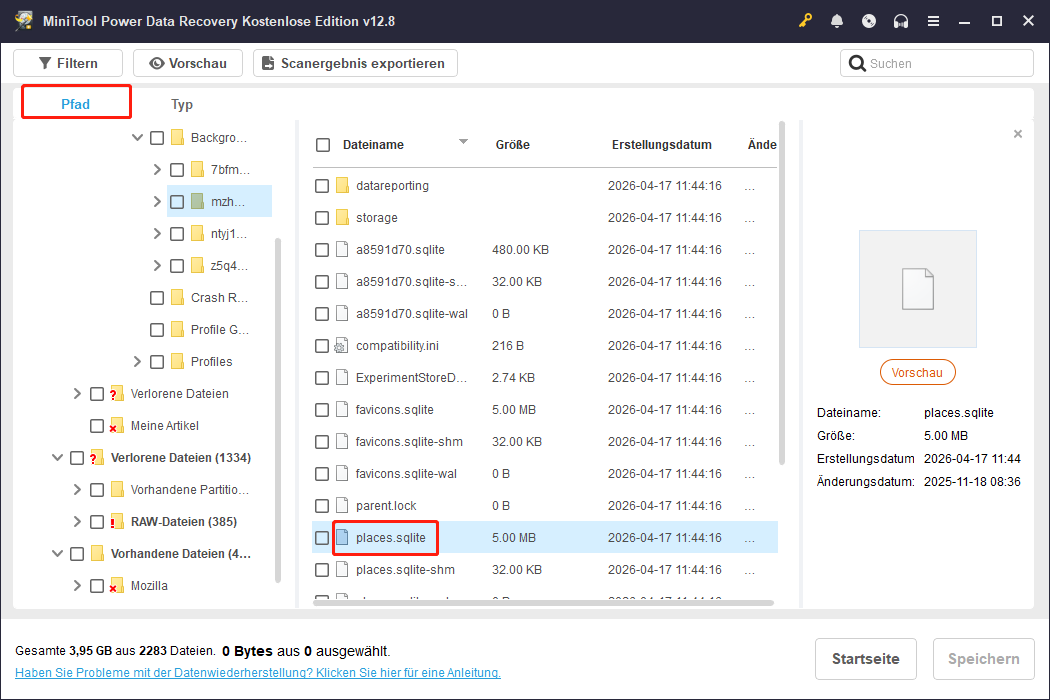Click the Profiles folder icon
The image size is (1050, 700).
177,362
